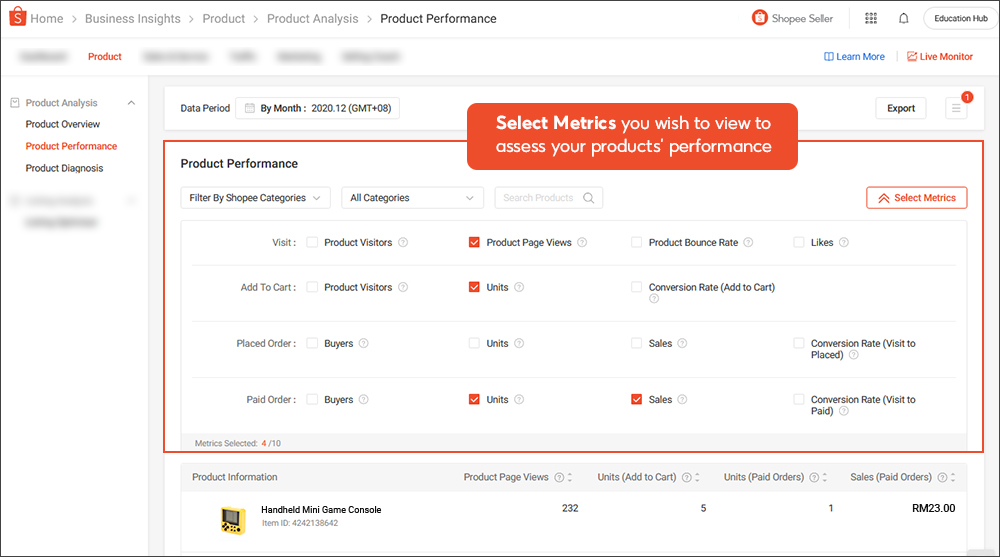Click the calendar icon in Data Period
Image resolution: width=1000 pixels, height=557 pixels.
coord(250,108)
